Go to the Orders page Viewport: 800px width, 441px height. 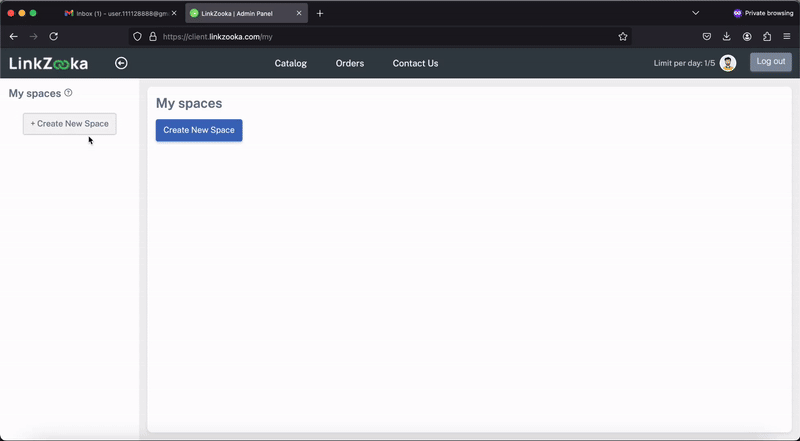click(x=350, y=63)
